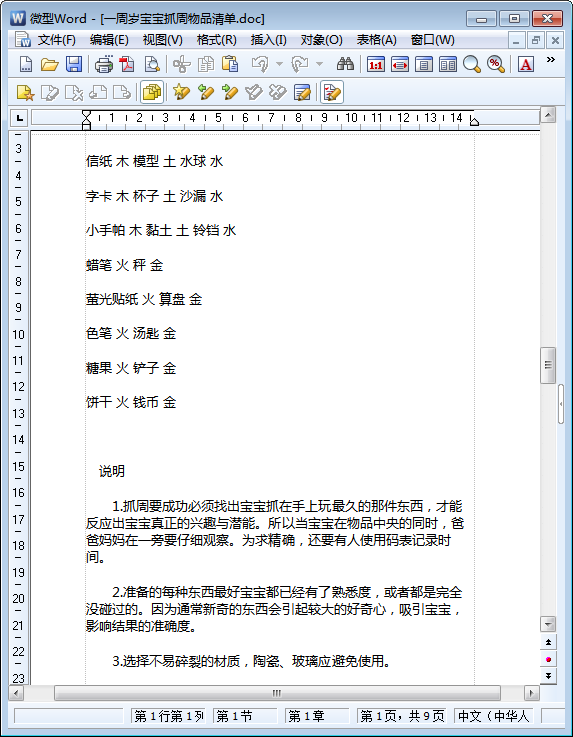Paste from clipboard icon
Screen dimensions: 573x737
pos(230,64)
